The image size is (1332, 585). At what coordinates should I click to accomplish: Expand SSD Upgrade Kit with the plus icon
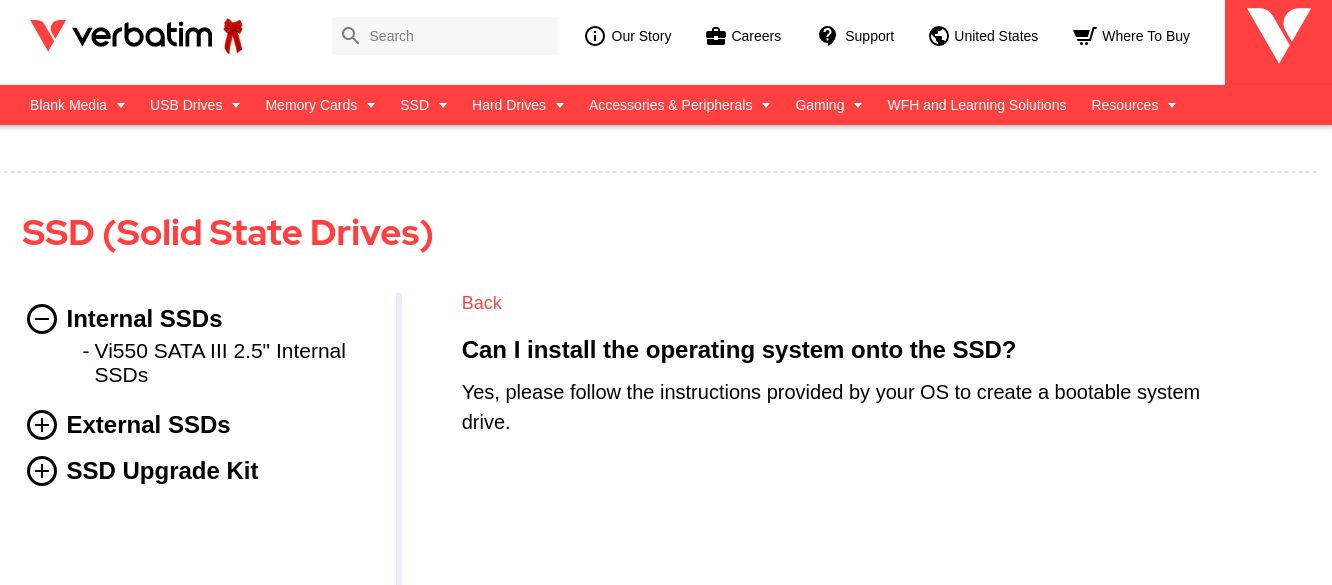[x=42, y=471]
